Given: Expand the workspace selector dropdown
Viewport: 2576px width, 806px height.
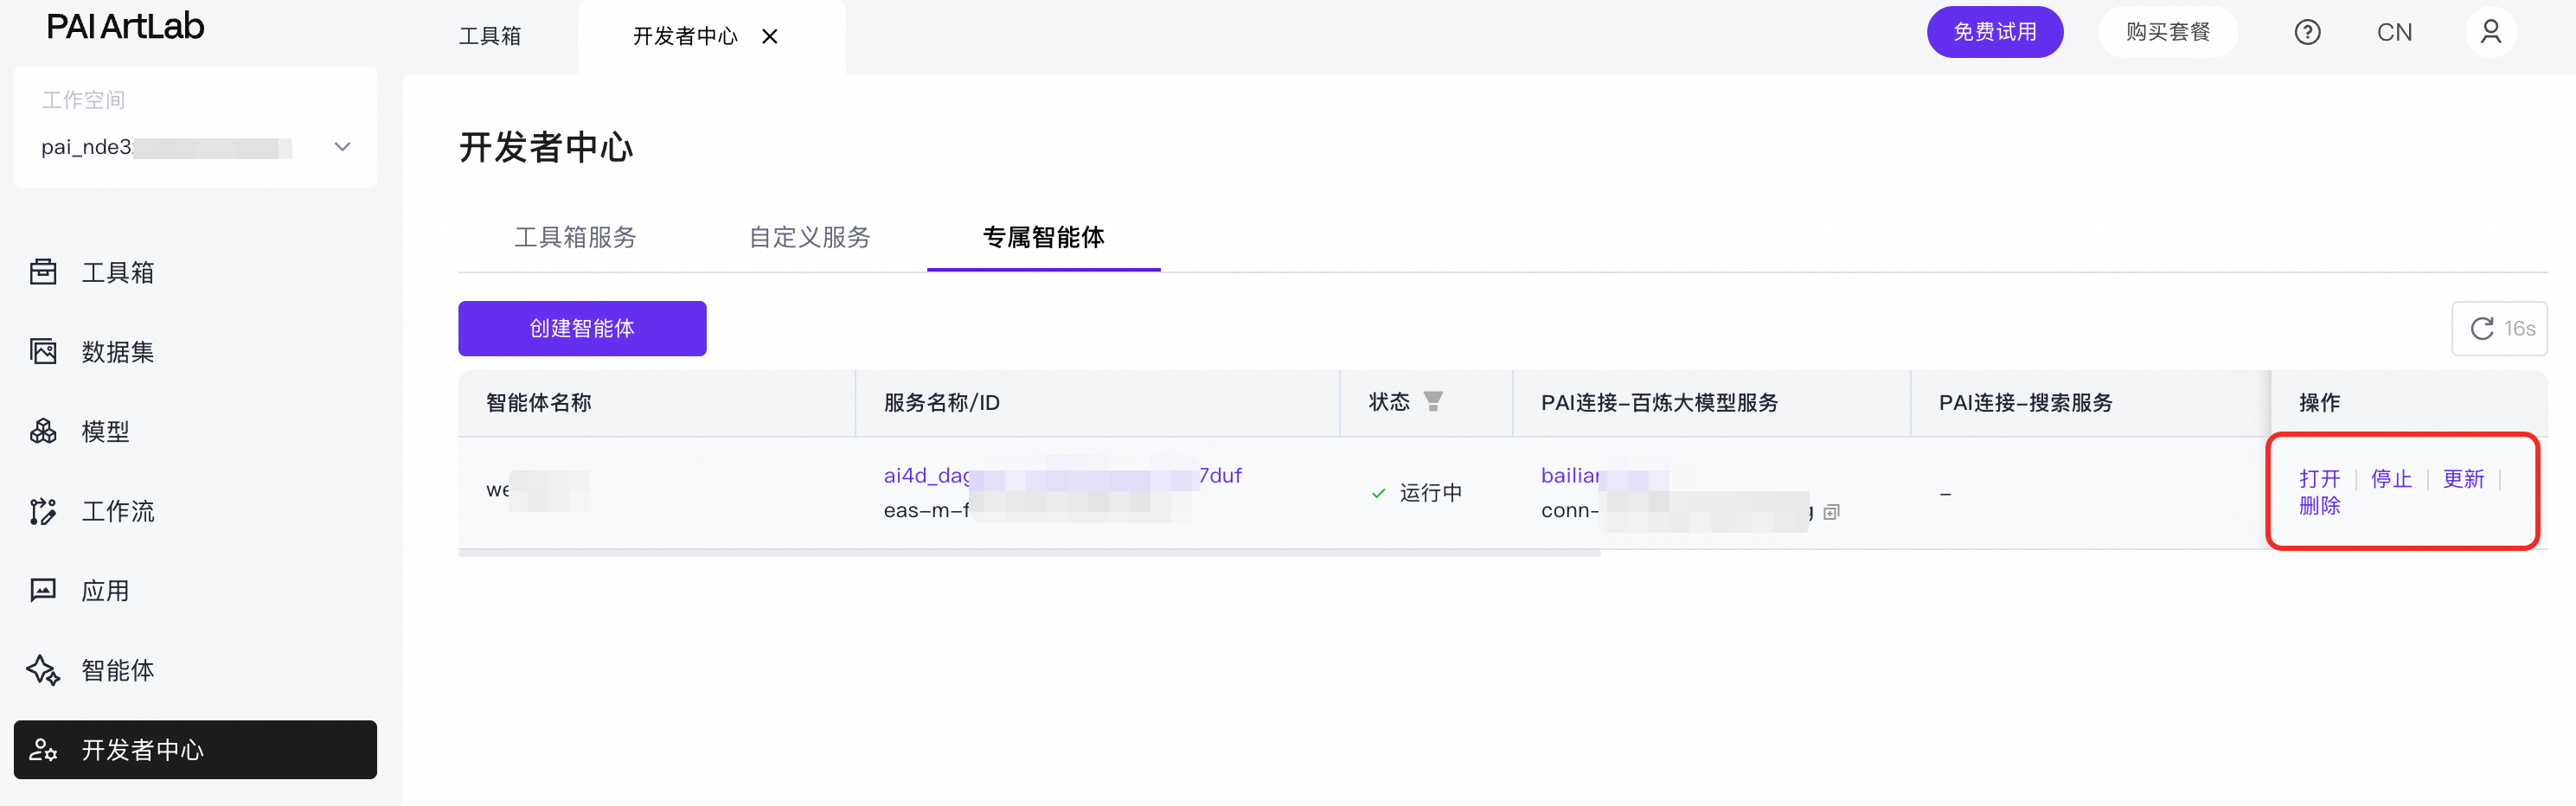Looking at the screenshot, I should pos(342,147).
